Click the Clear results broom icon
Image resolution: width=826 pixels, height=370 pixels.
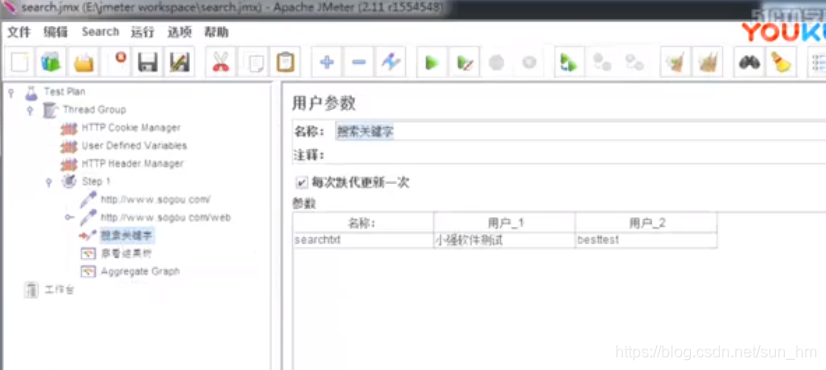tap(675, 63)
